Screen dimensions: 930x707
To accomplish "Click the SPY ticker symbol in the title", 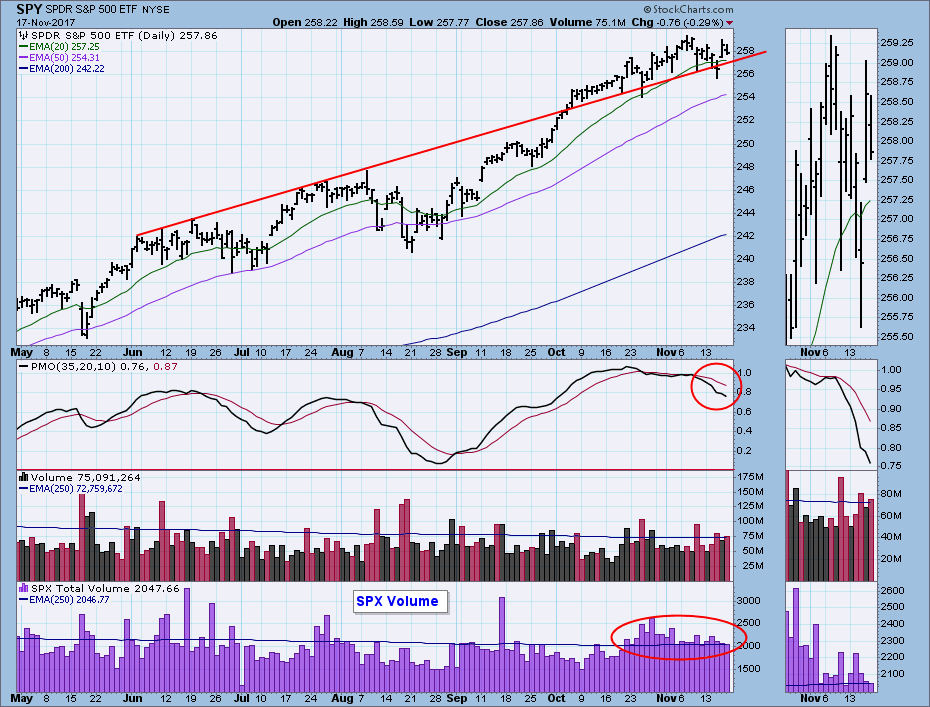I will [29, 9].
